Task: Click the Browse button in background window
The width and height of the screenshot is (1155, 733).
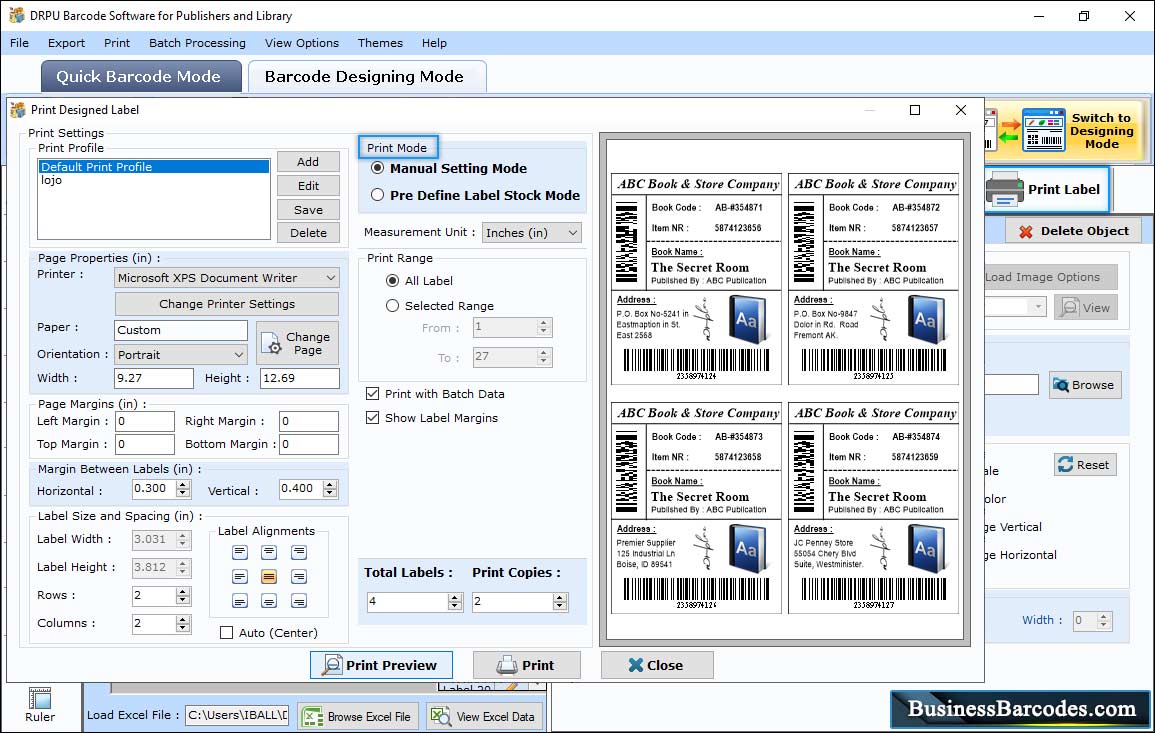Action: (1084, 385)
